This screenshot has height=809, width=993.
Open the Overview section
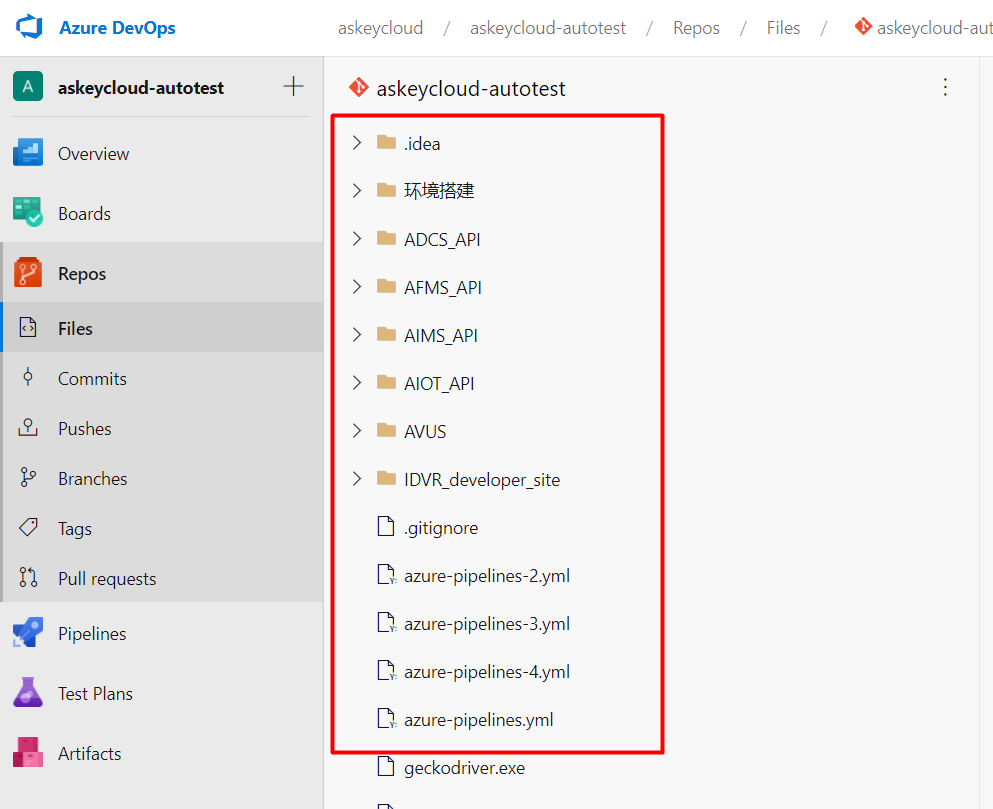(94, 154)
